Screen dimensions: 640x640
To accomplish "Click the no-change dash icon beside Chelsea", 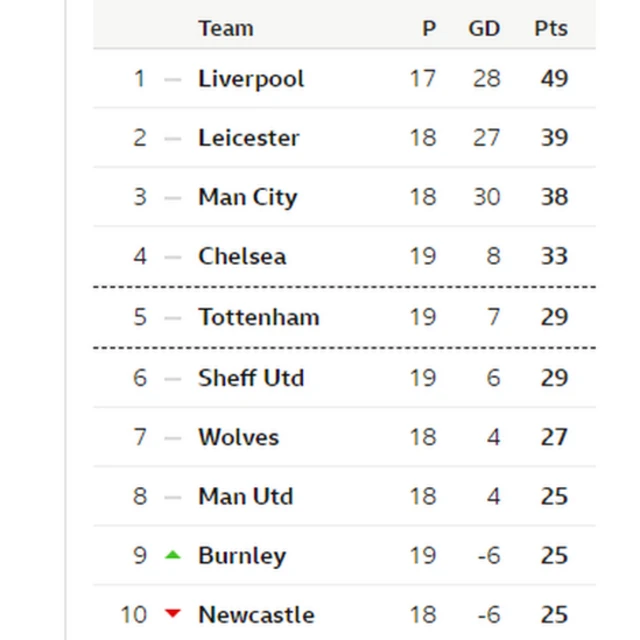I will coord(173,257).
